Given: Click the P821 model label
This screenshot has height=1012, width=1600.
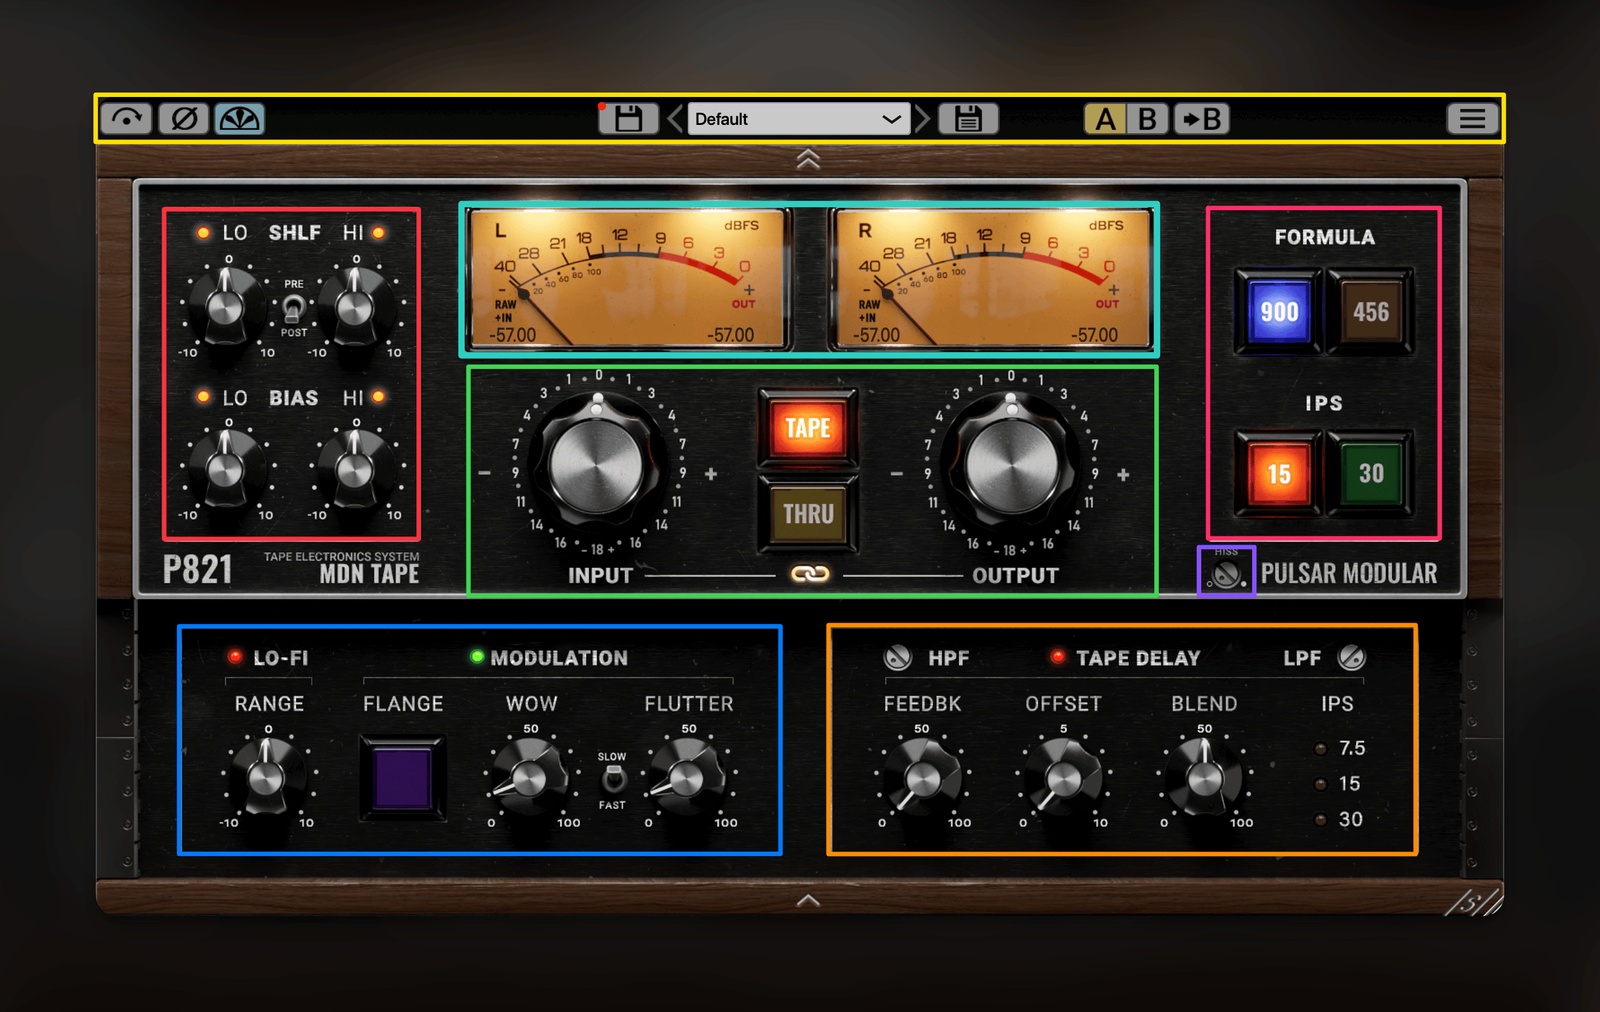Looking at the screenshot, I should [198, 570].
